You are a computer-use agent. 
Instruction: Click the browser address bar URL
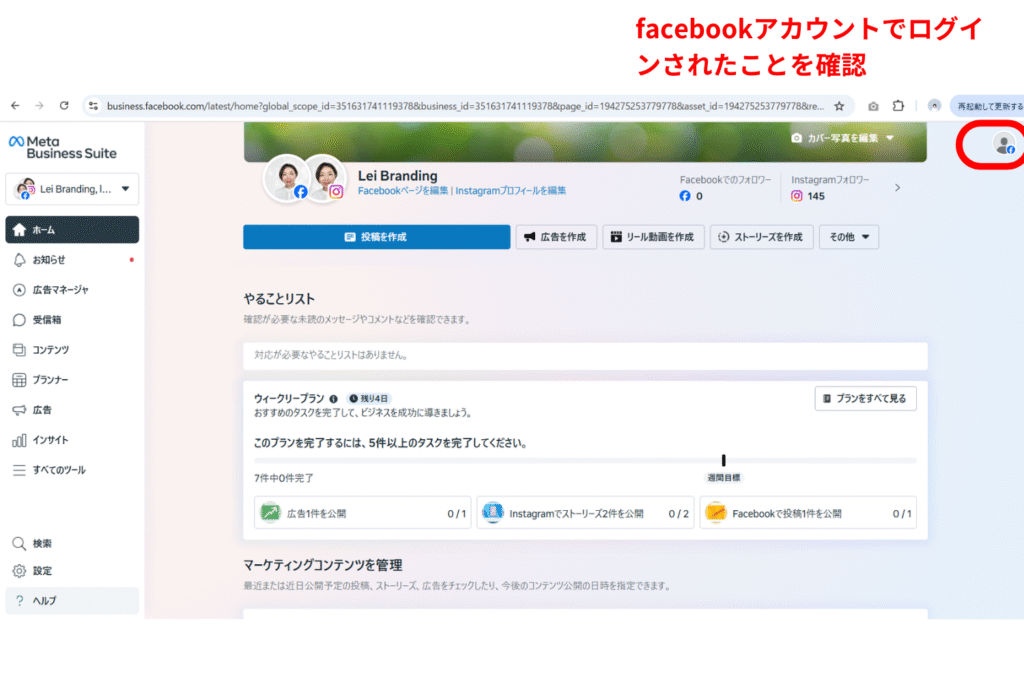[460, 105]
